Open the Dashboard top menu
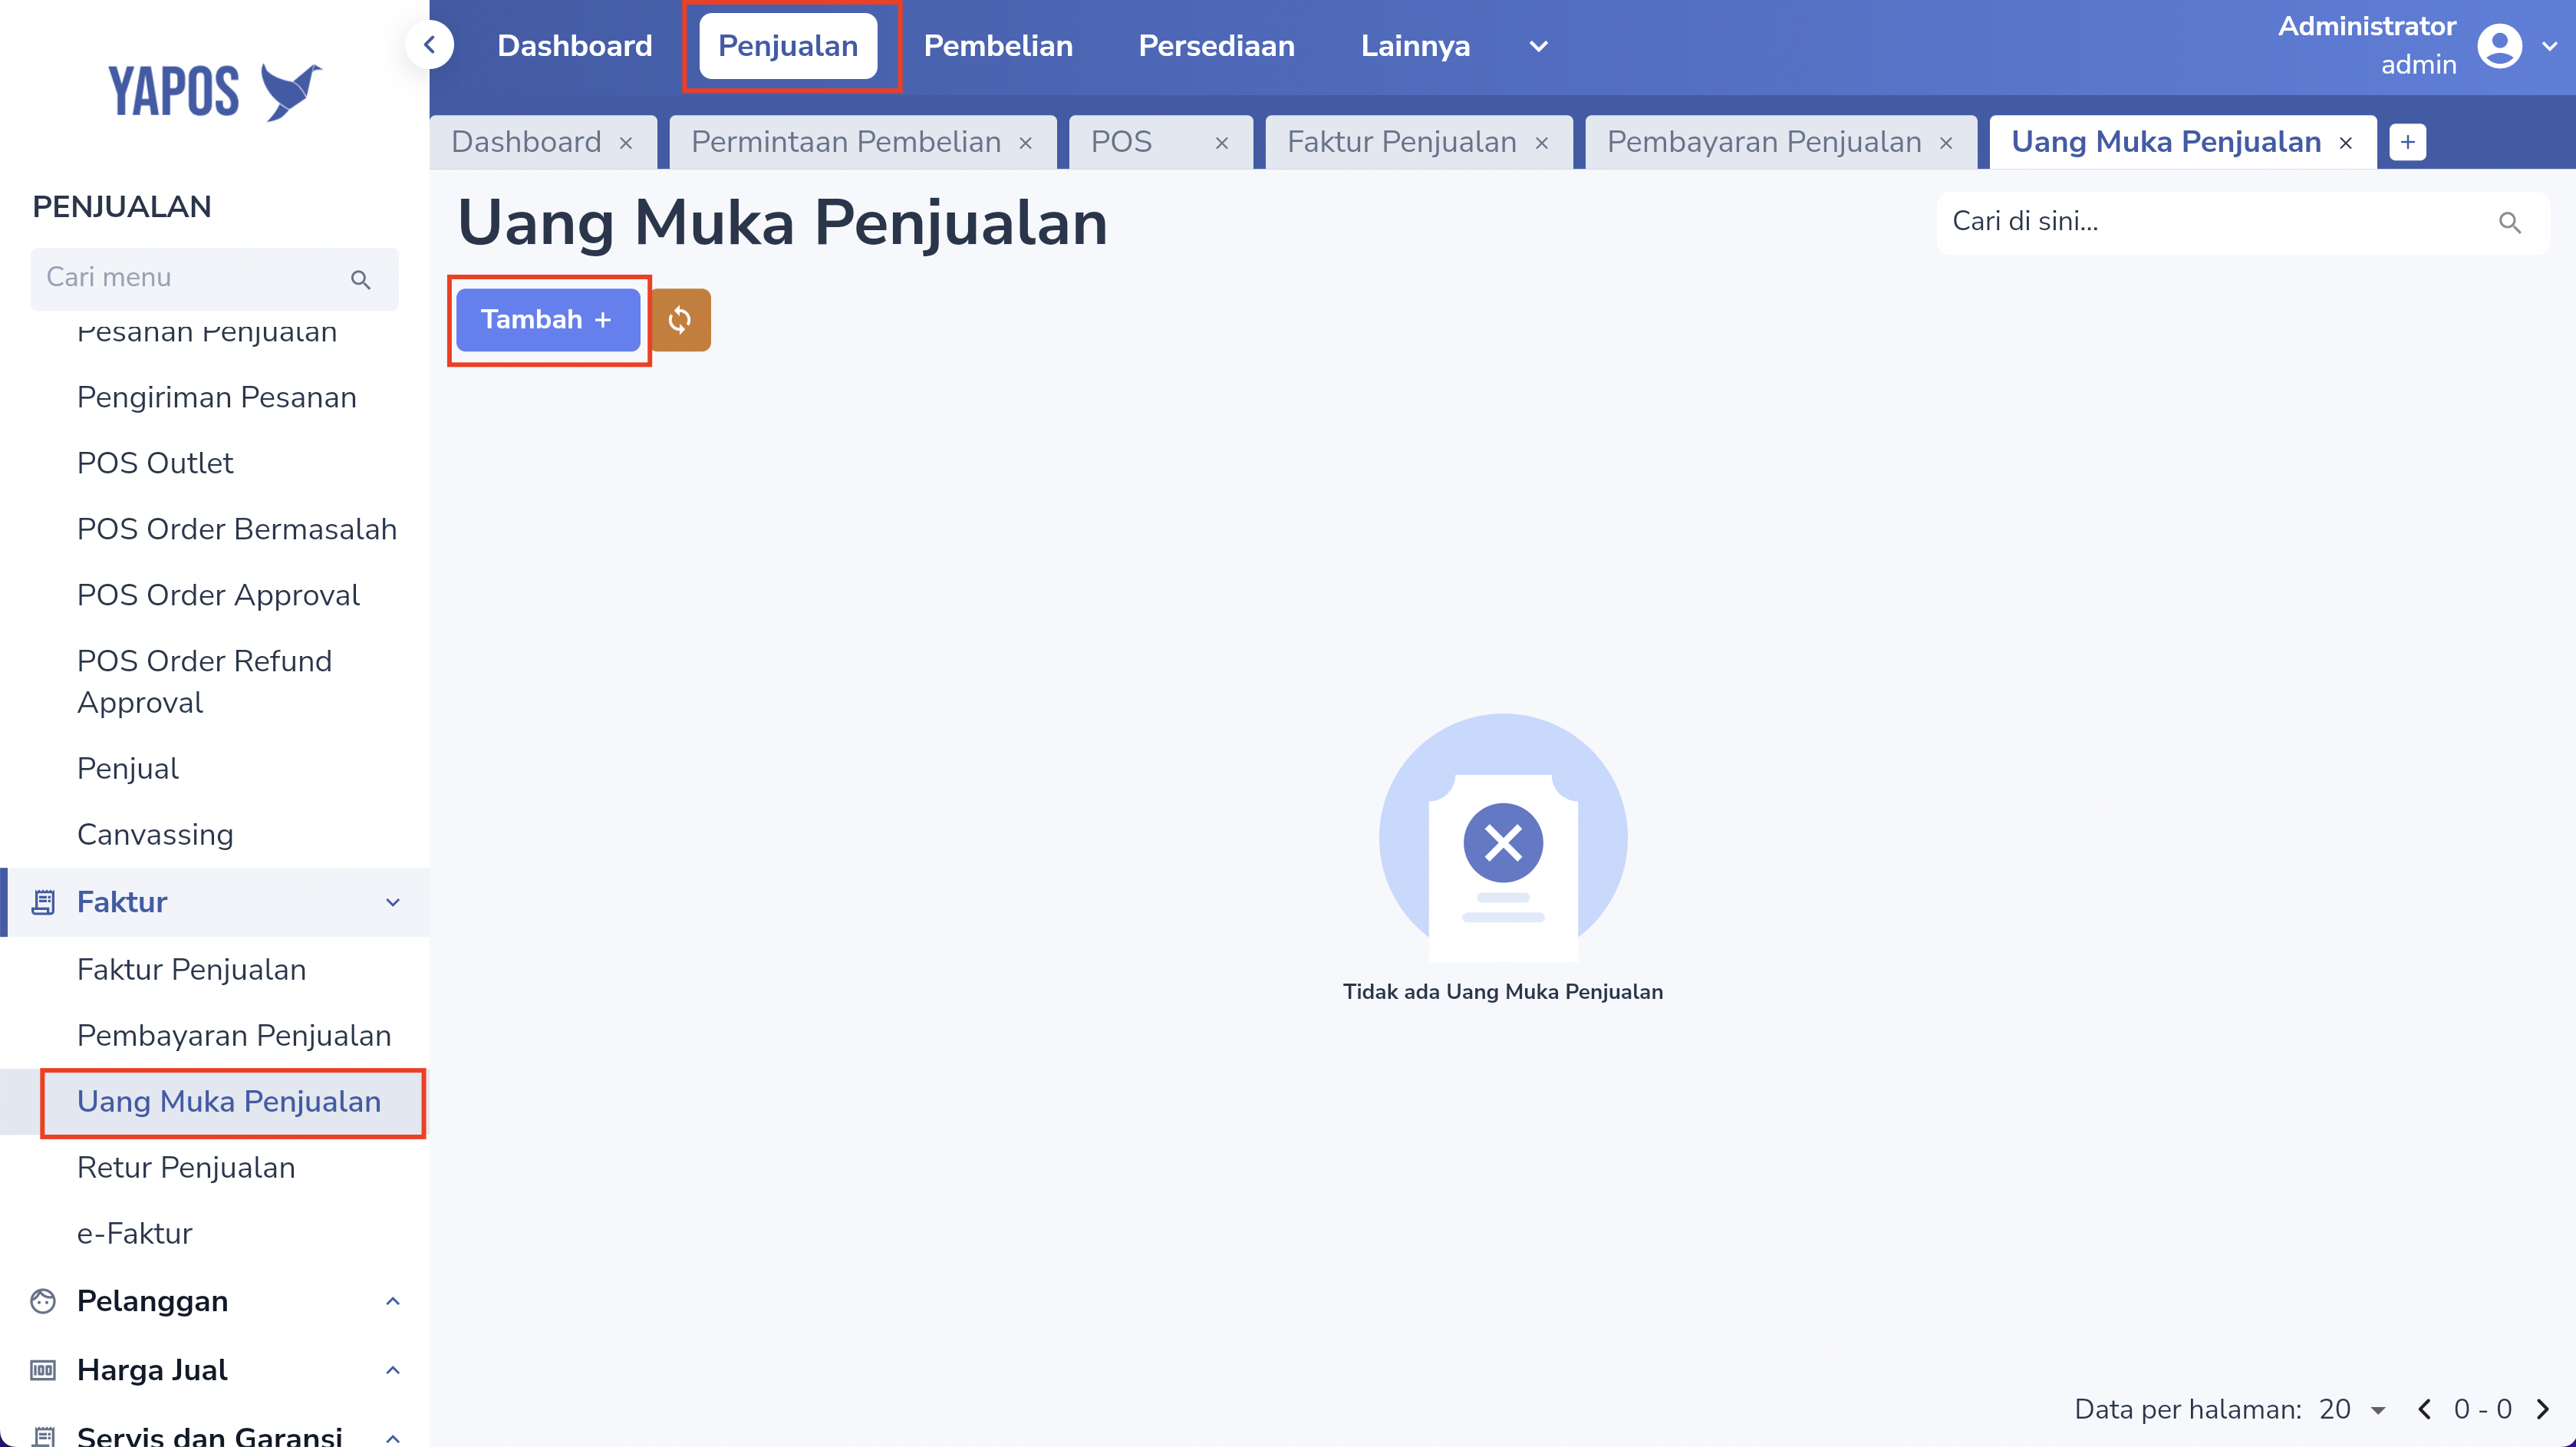 point(574,46)
